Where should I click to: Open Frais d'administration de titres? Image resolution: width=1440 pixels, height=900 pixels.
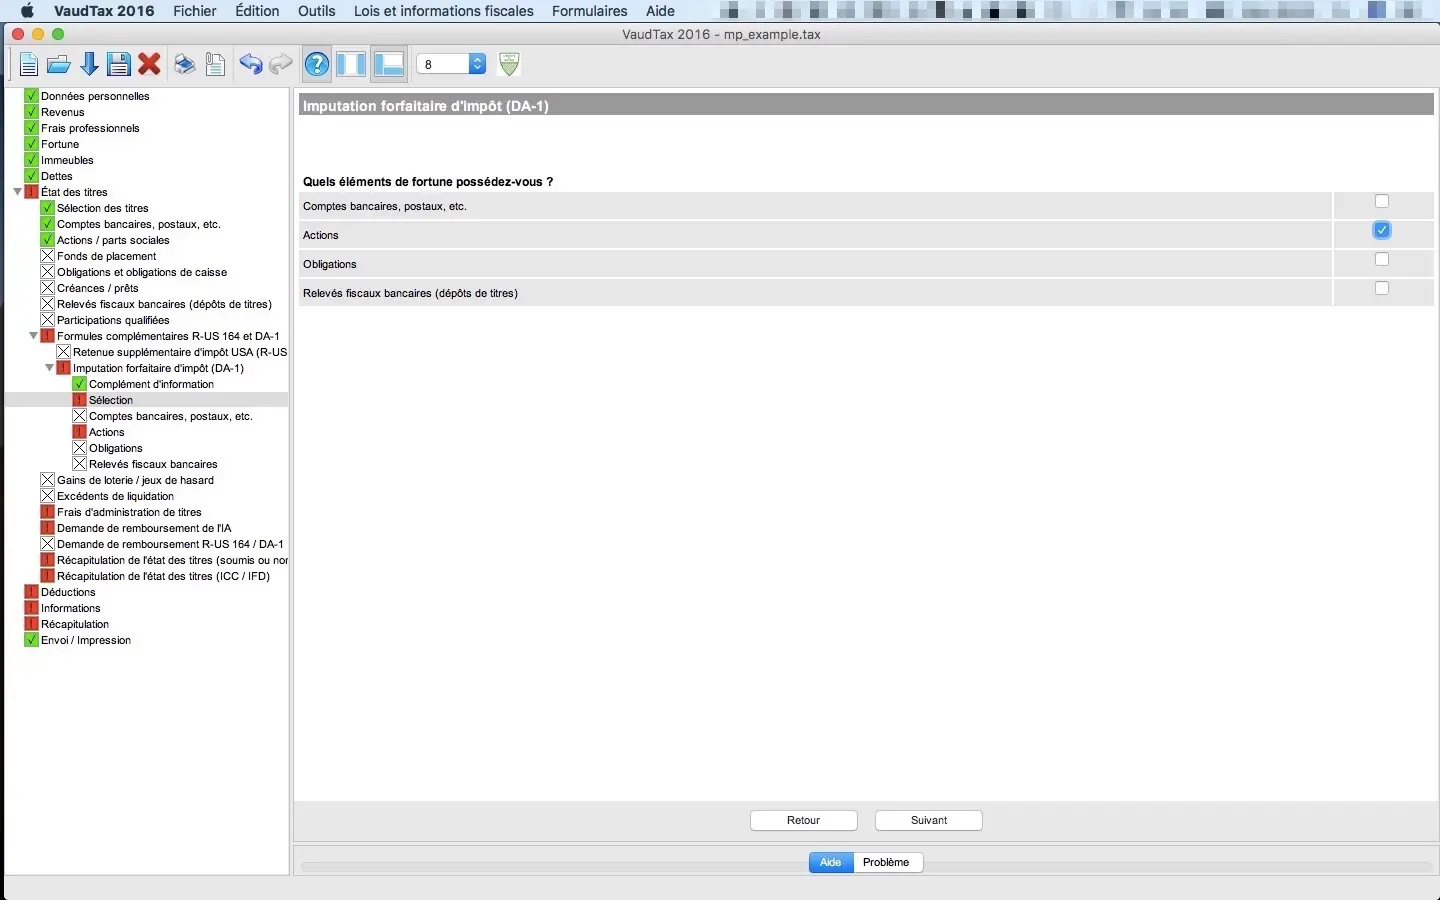pyautogui.click(x=129, y=512)
